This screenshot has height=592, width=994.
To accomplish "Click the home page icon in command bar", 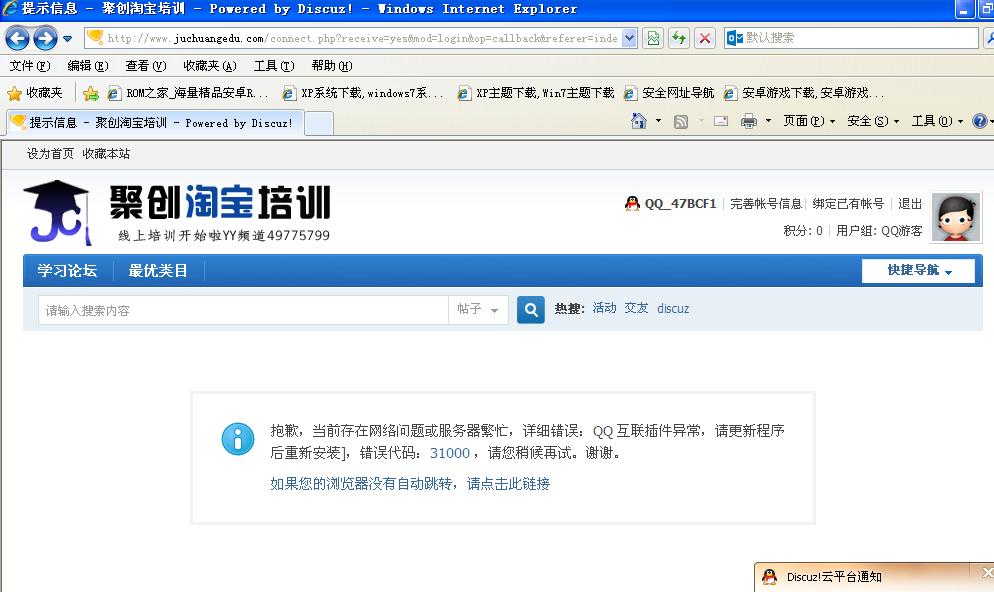I will [639, 121].
